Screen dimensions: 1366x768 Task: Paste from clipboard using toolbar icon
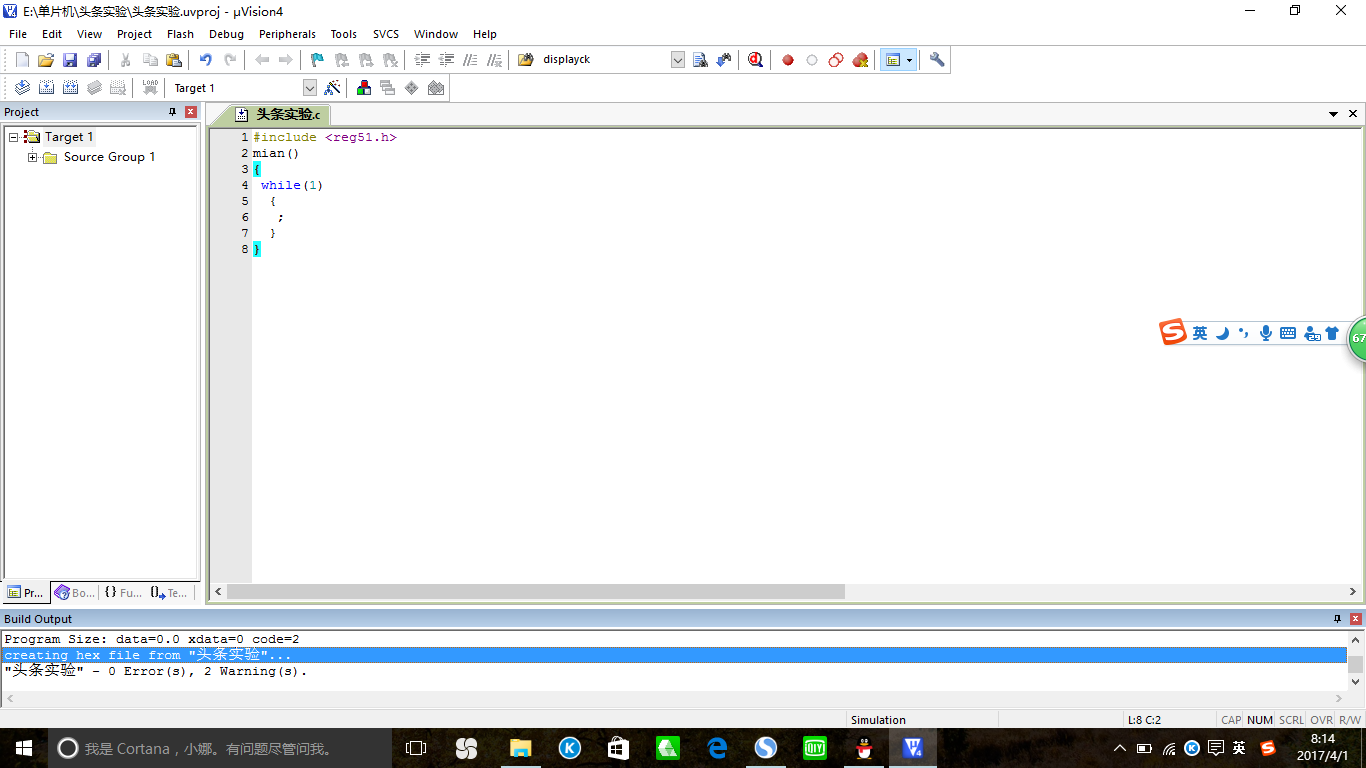pos(173,60)
